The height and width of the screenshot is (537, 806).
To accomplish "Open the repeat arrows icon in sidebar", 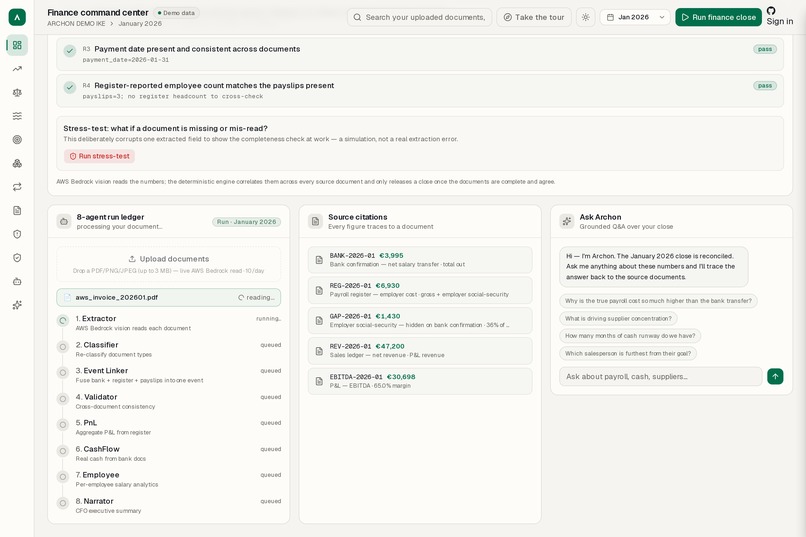I will pos(17,187).
